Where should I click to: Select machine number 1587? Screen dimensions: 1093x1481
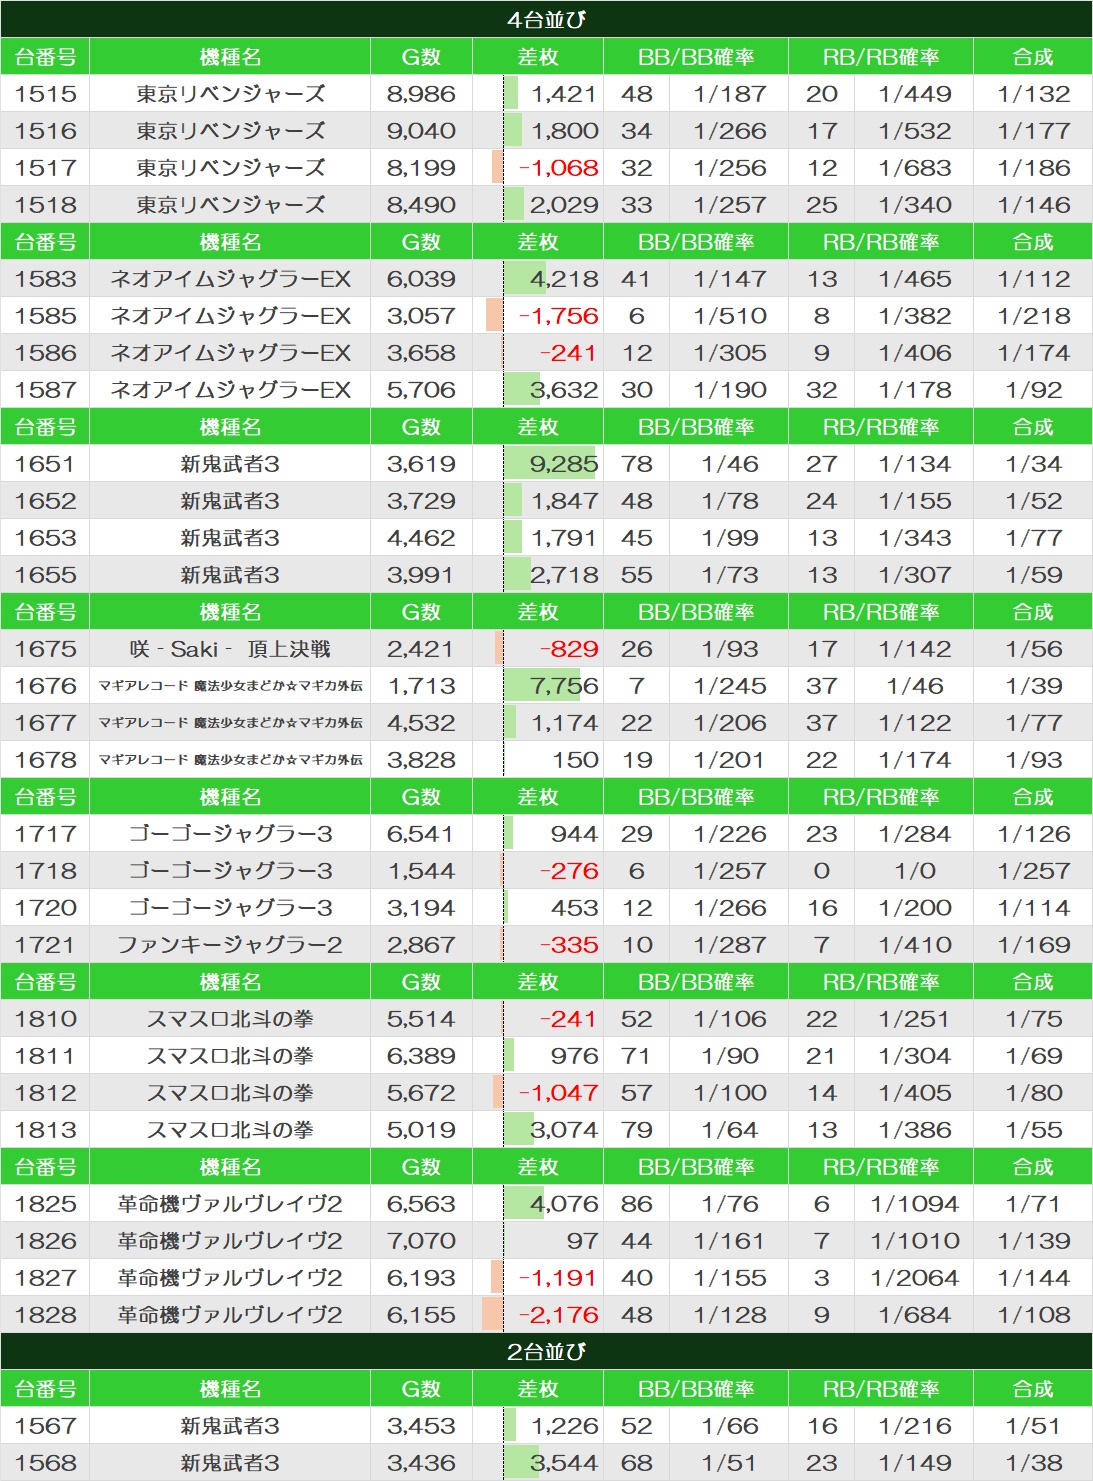(x=45, y=390)
